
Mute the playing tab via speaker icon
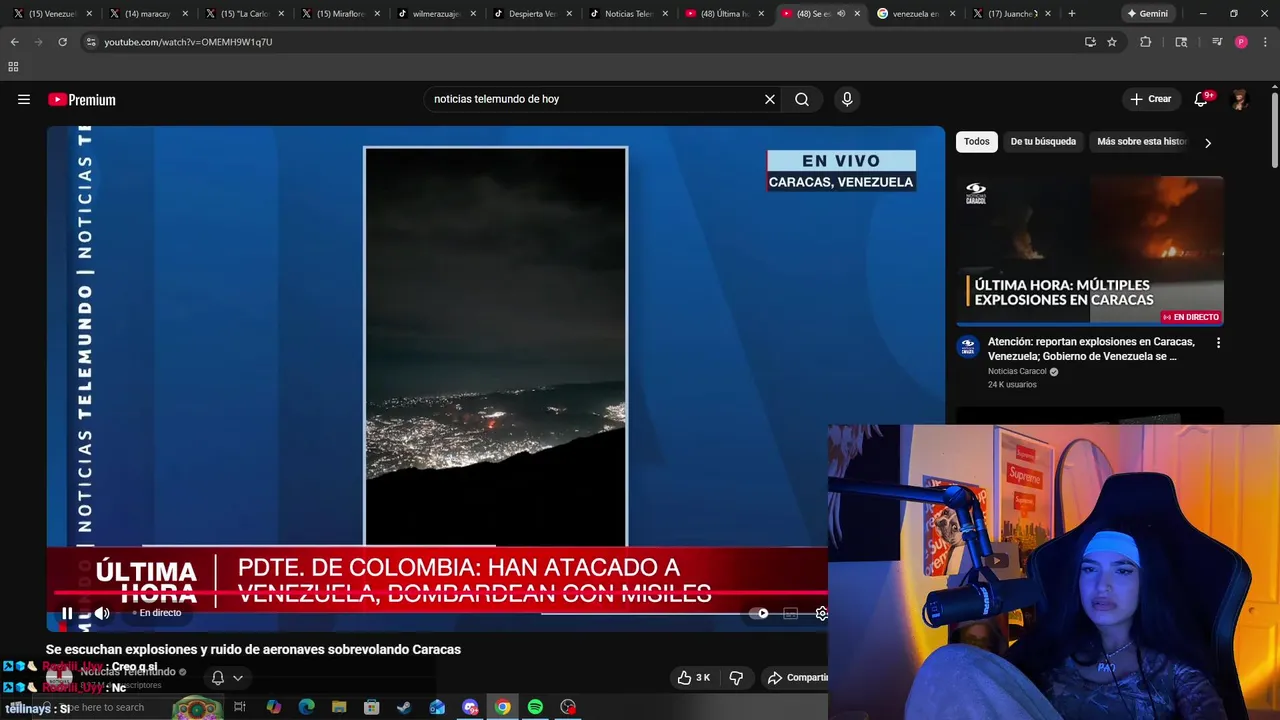click(841, 14)
